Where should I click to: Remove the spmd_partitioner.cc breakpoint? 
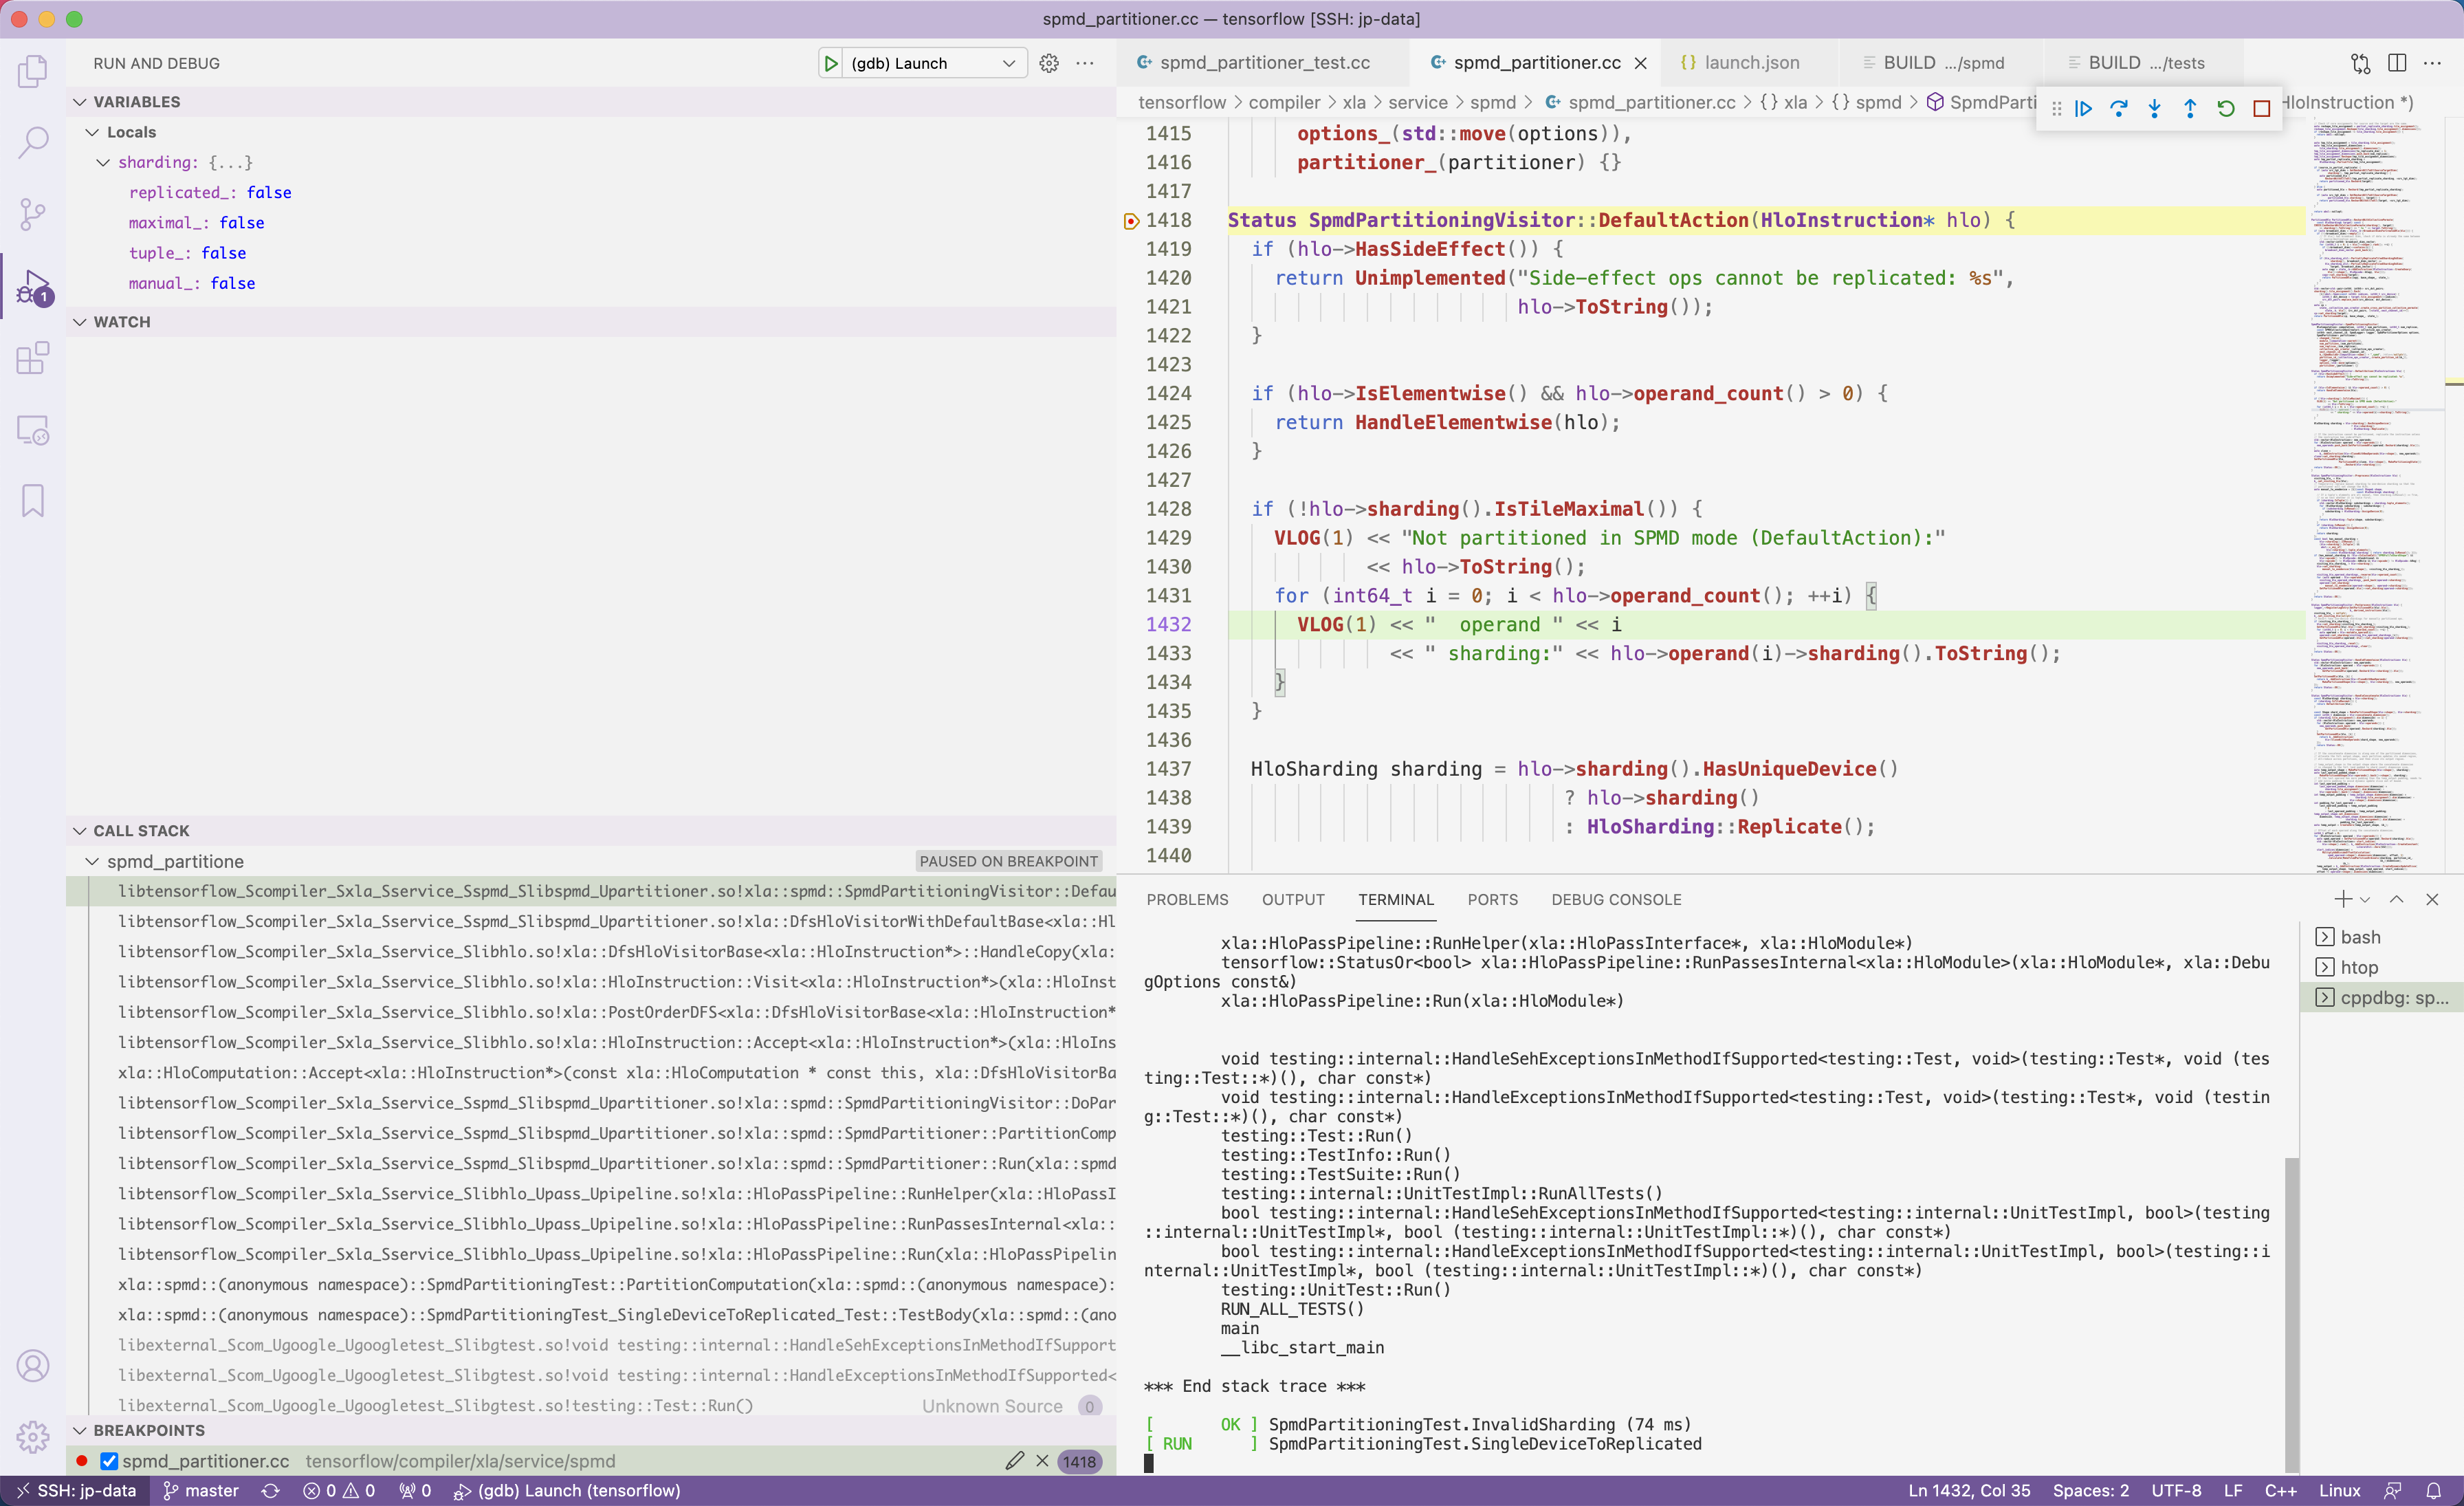pos(1042,1461)
